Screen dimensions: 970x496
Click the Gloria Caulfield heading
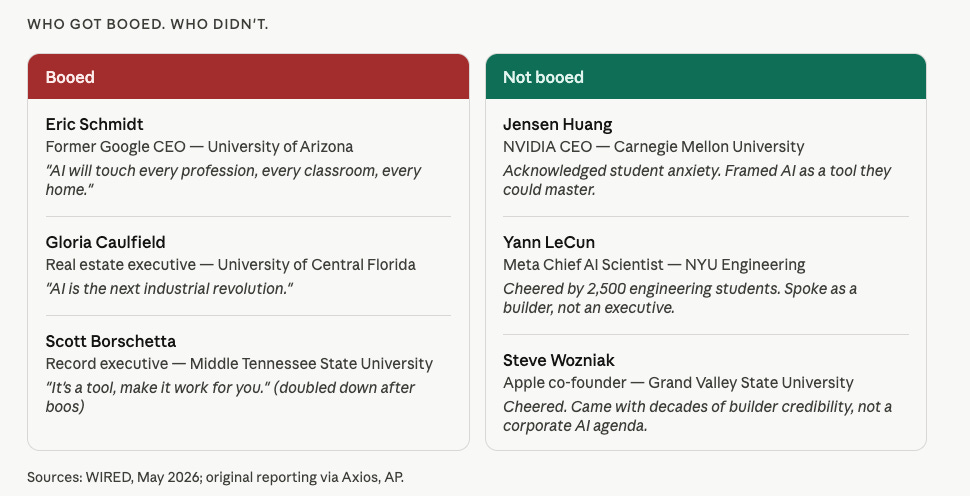point(106,242)
